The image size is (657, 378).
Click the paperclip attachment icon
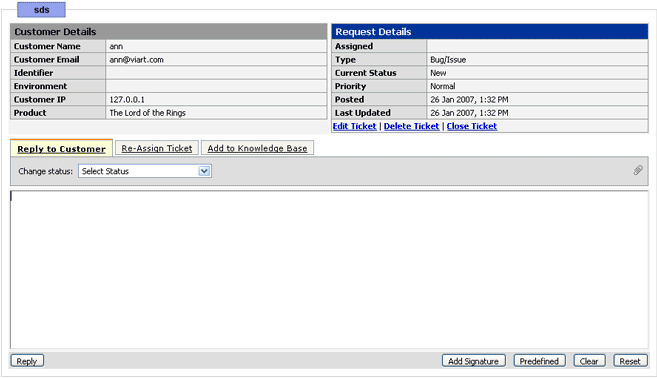[638, 170]
